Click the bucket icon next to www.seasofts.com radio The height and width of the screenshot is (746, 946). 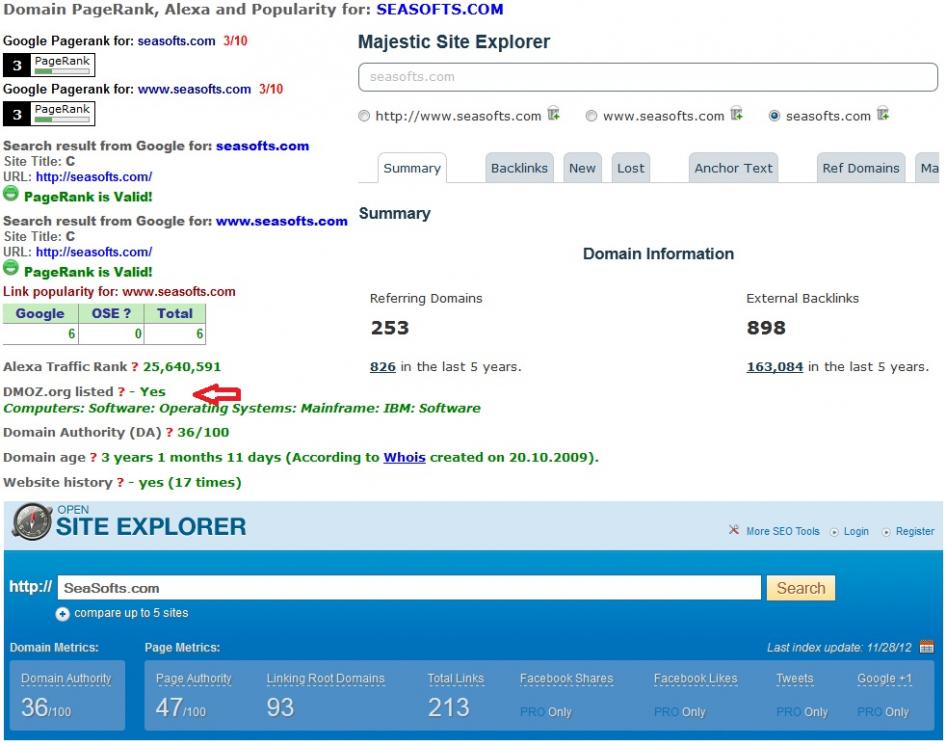(736, 113)
